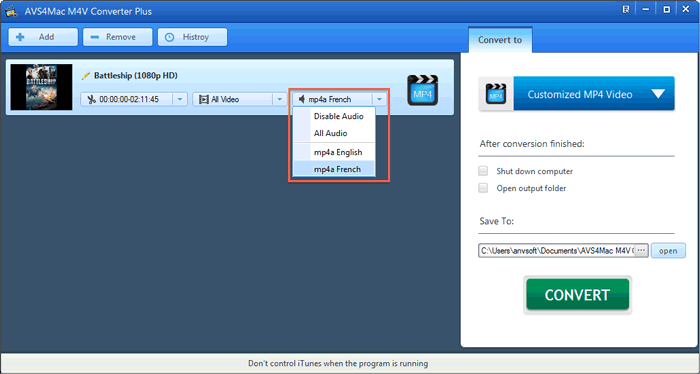The image size is (700, 374).
Task: Click the Add button
Action: click(43, 37)
